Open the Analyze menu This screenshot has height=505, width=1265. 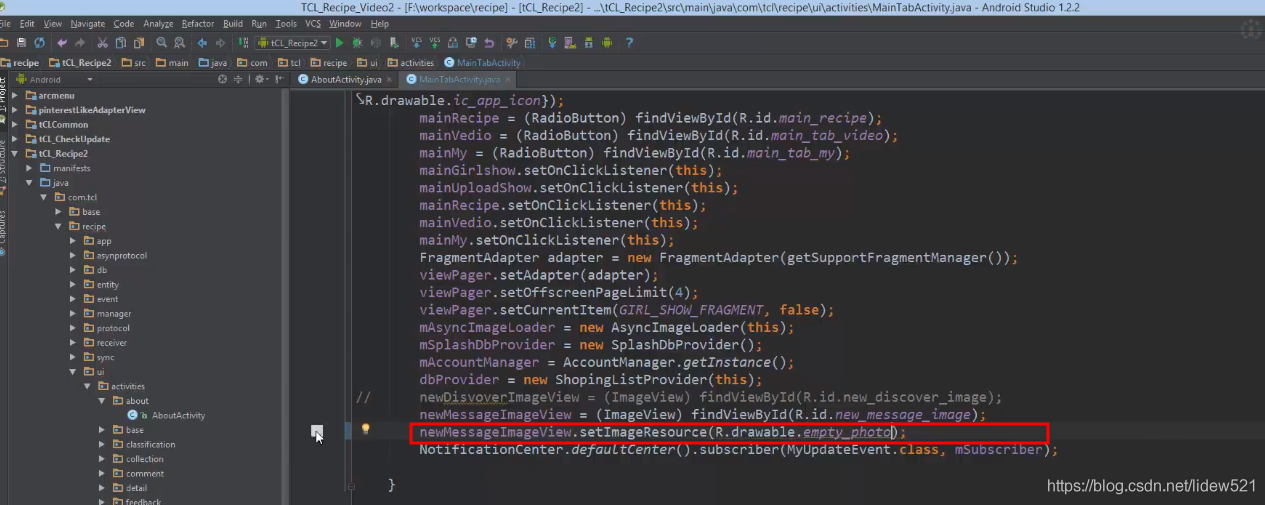point(158,23)
